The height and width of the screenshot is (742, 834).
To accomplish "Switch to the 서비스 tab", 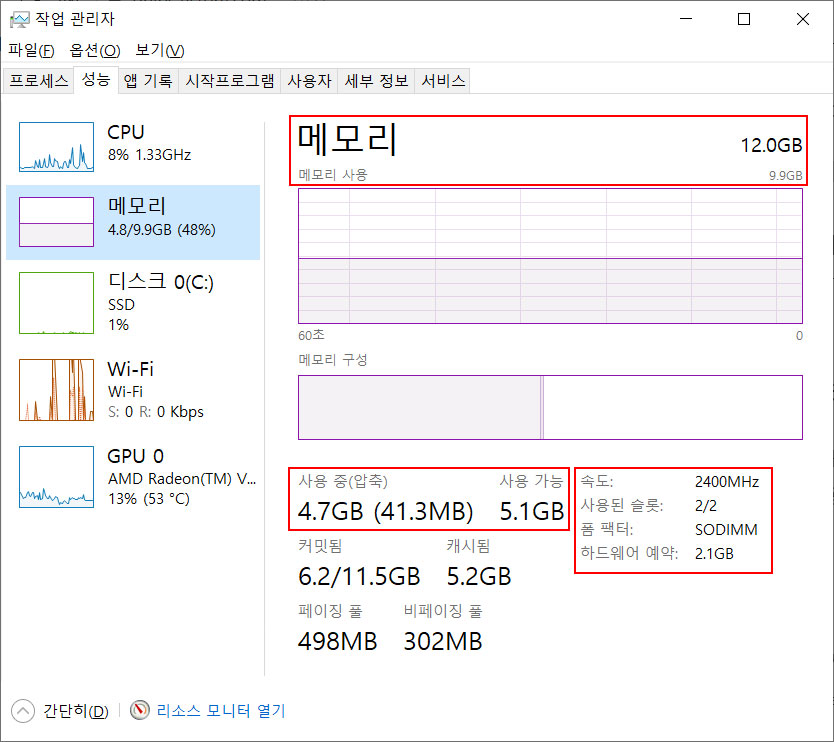I will pyautogui.click(x=443, y=81).
